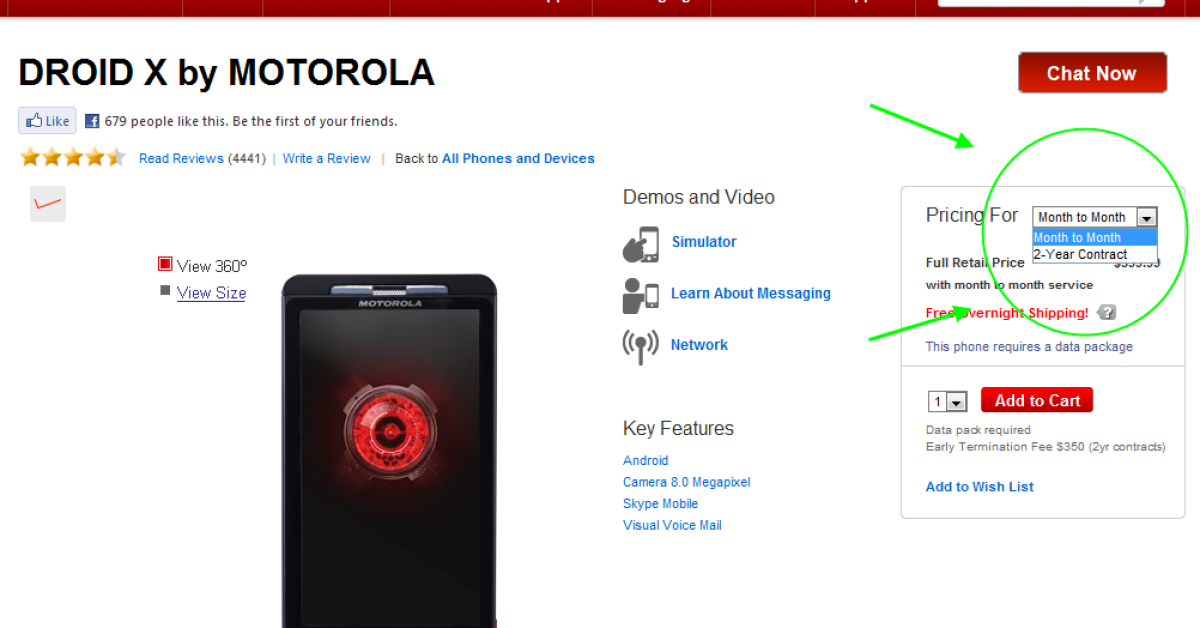Open the Write a Review link
Image resolution: width=1200 pixels, height=628 pixels.
click(x=327, y=158)
